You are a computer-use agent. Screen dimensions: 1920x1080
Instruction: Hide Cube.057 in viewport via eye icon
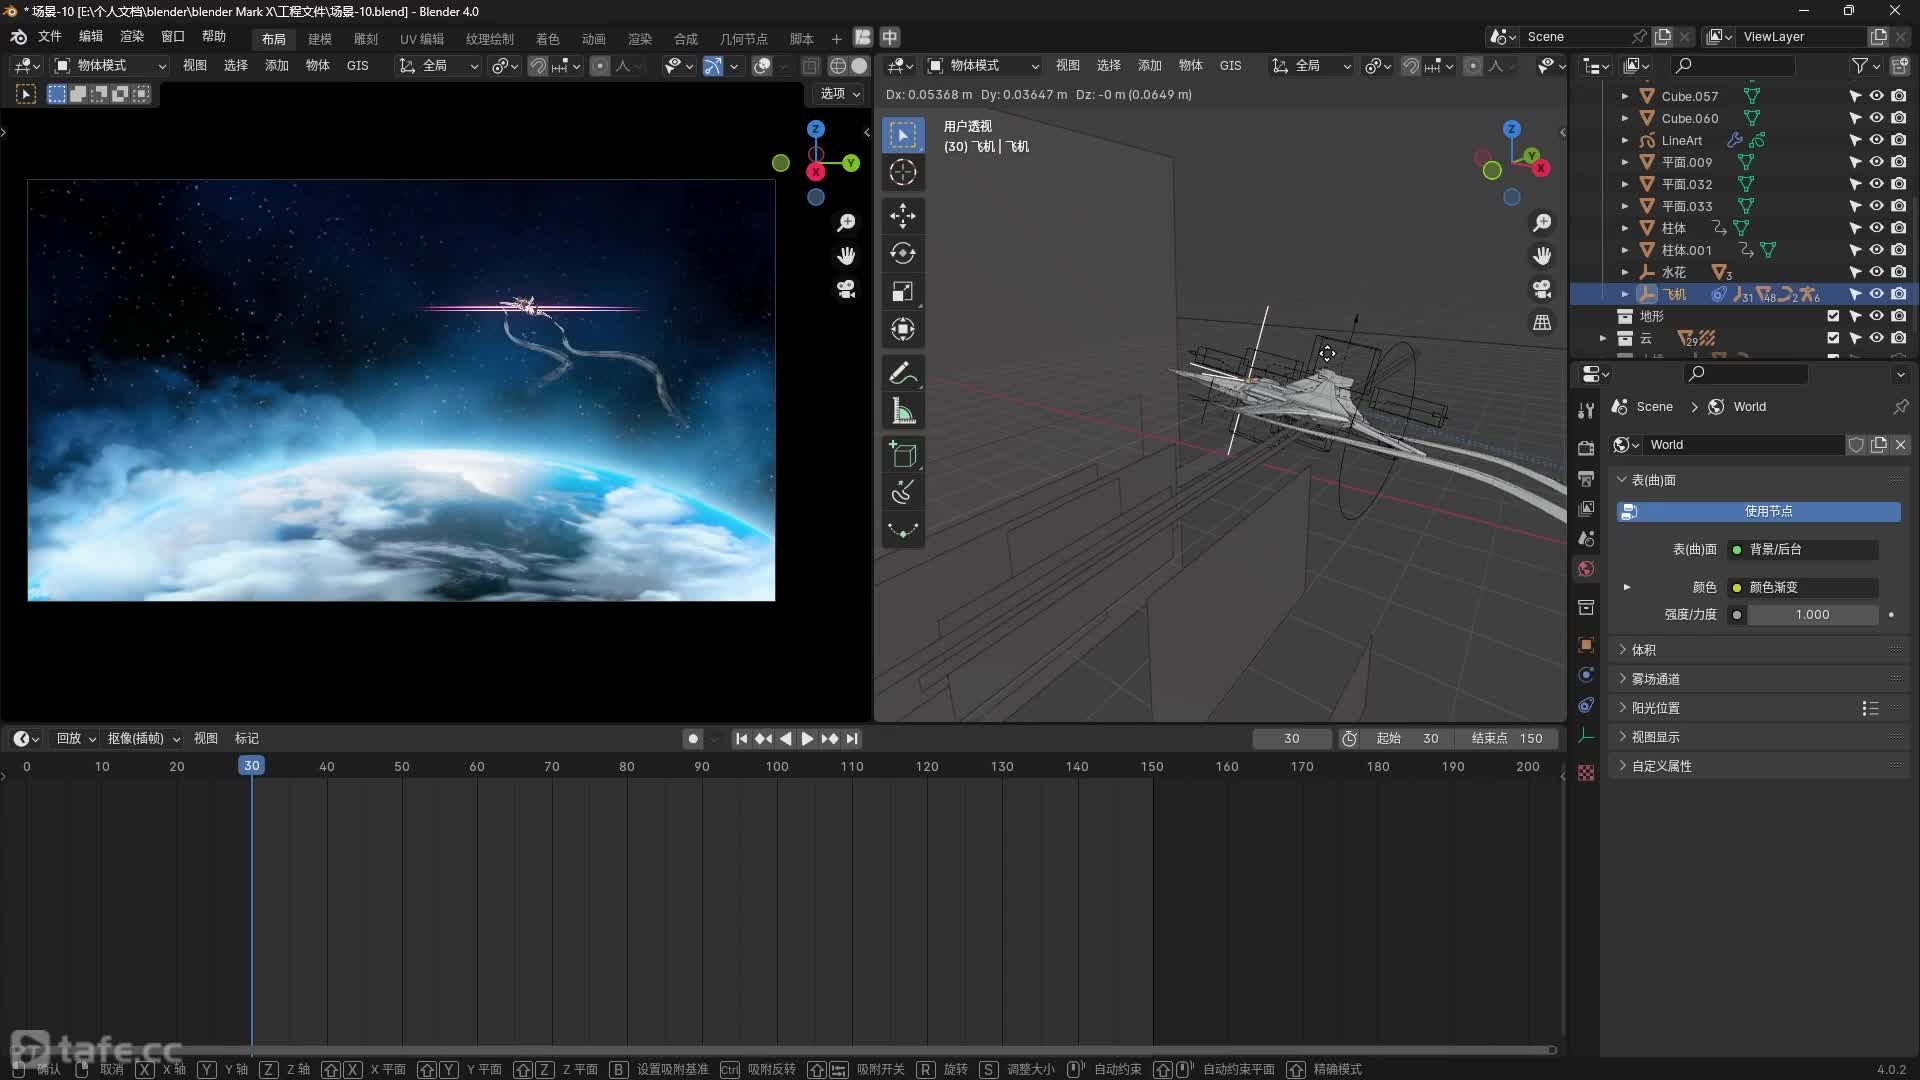1877,96
